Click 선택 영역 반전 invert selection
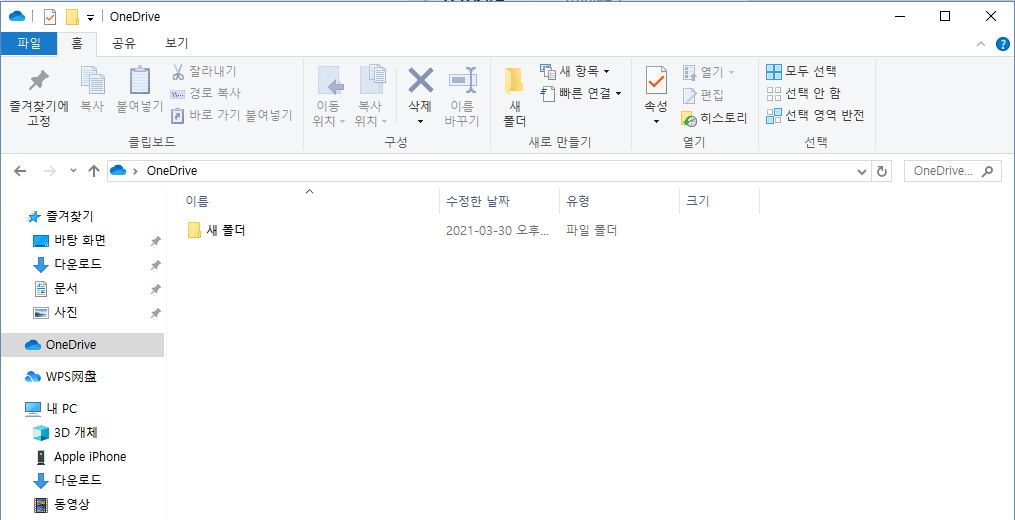The height and width of the screenshot is (520, 1015). 815,115
